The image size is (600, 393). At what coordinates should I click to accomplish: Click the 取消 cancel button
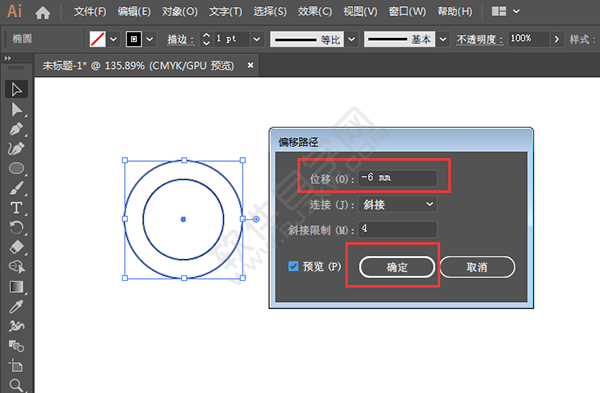[477, 267]
